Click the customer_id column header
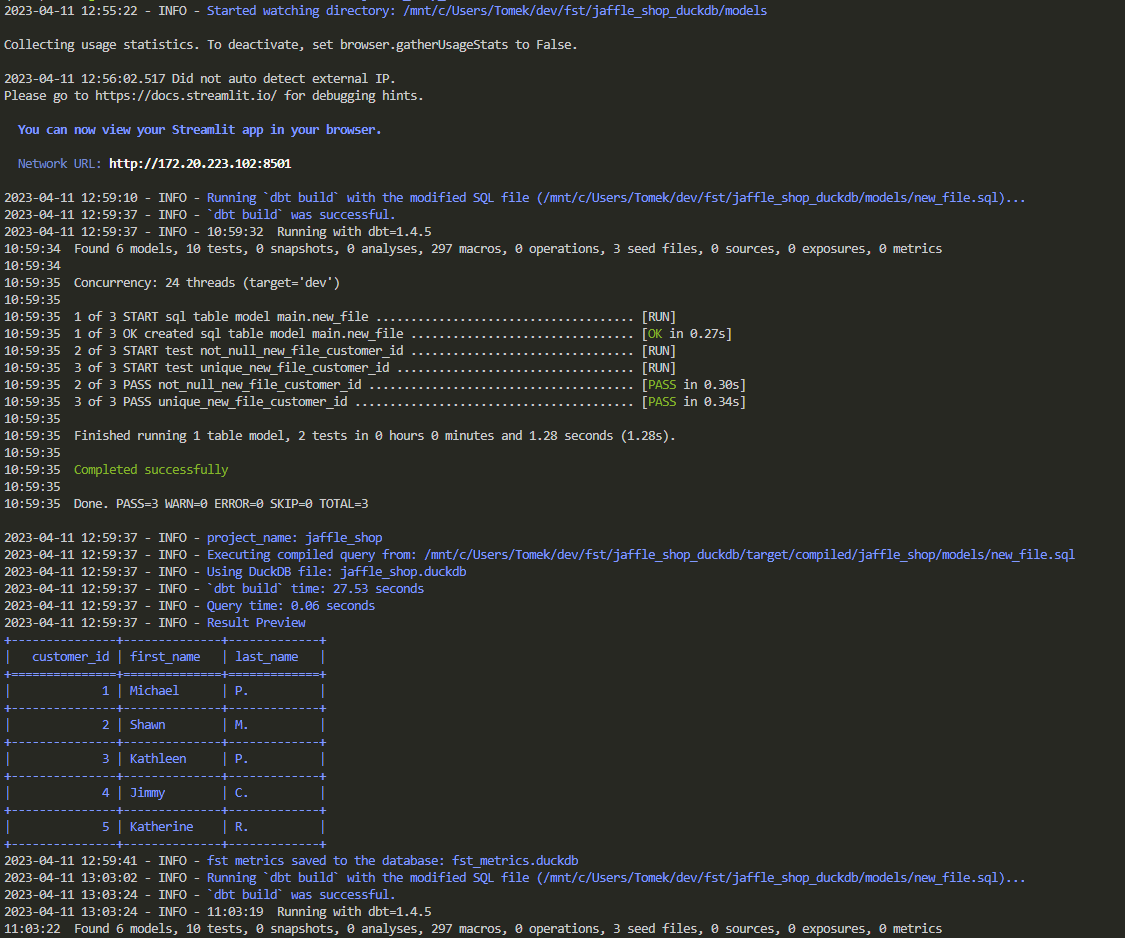The height and width of the screenshot is (938, 1125). 70,657
